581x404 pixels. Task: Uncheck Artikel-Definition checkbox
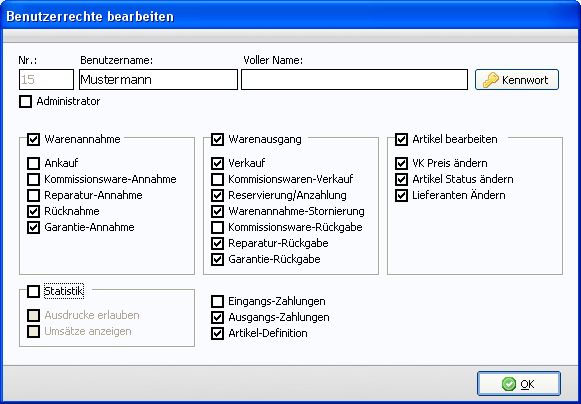pos(218,333)
